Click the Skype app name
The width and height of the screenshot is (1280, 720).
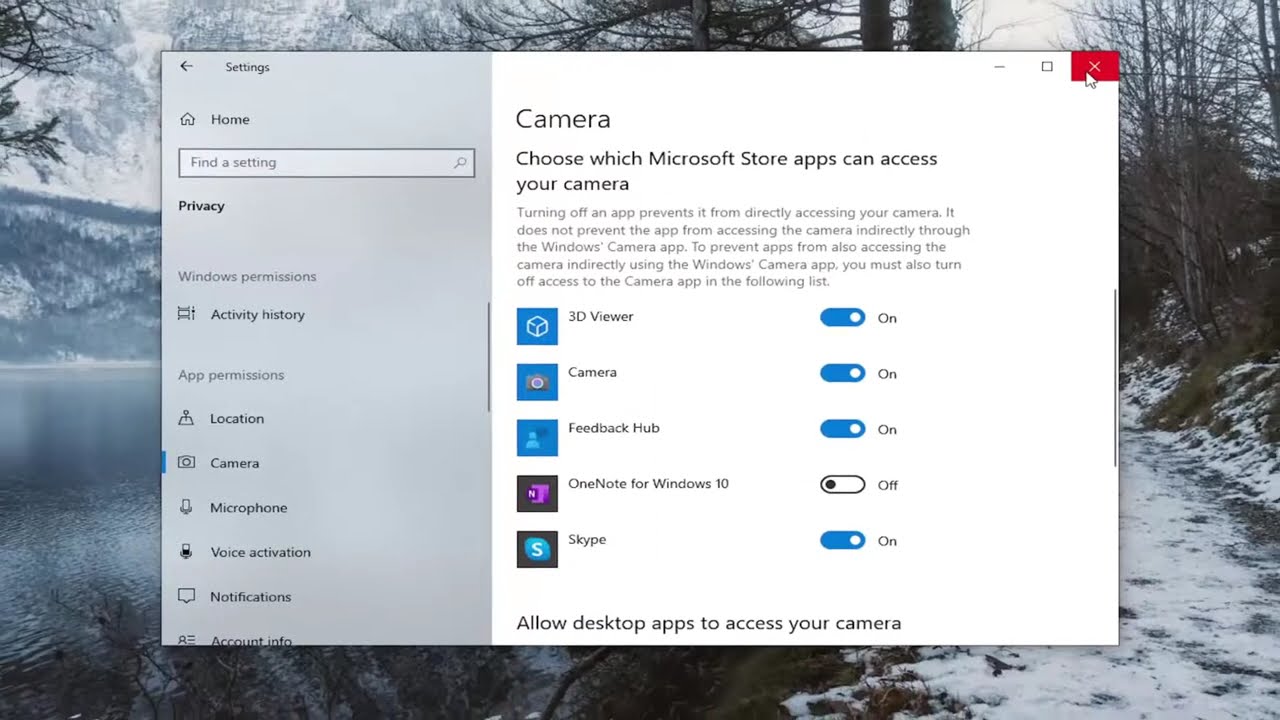pyautogui.click(x=587, y=539)
